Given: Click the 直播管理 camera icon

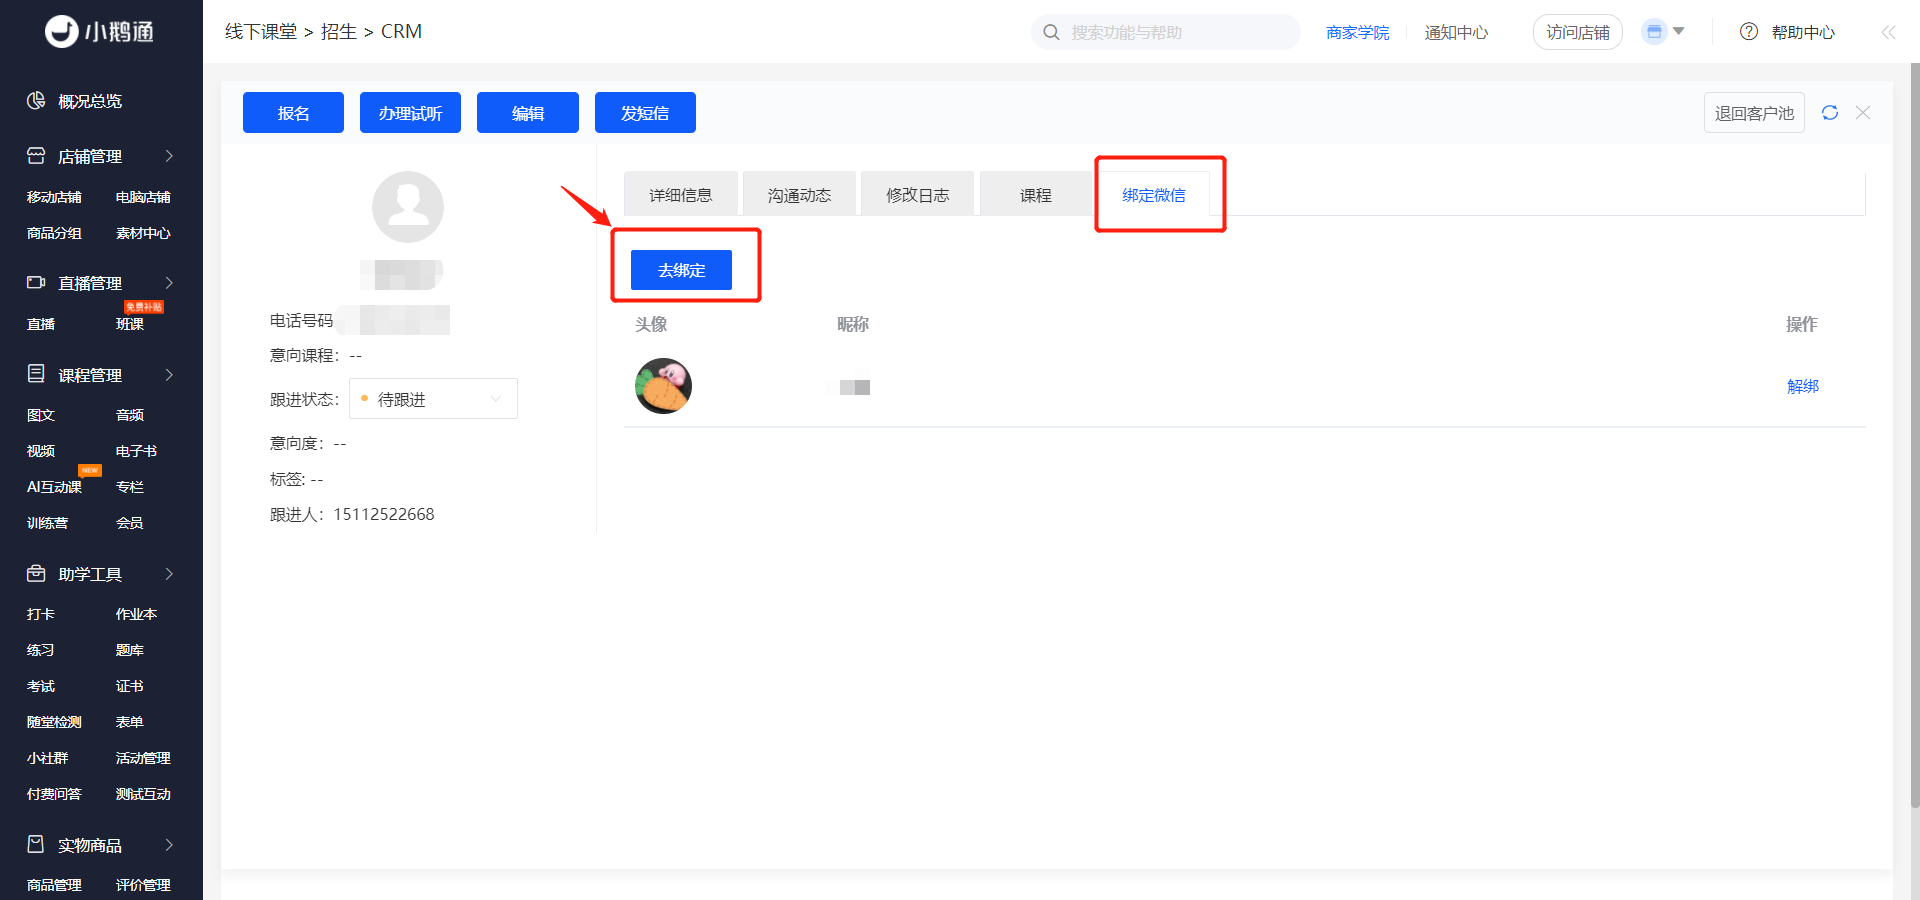Looking at the screenshot, I should pos(36,283).
